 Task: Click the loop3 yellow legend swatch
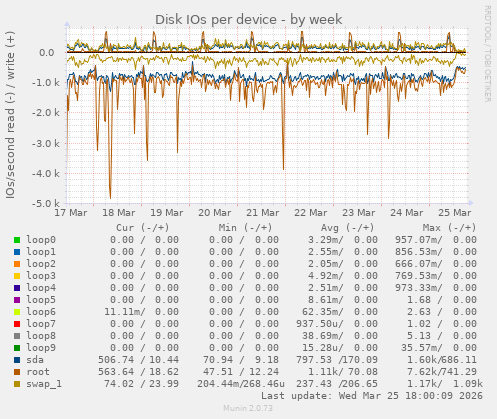click(x=17, y=276)
